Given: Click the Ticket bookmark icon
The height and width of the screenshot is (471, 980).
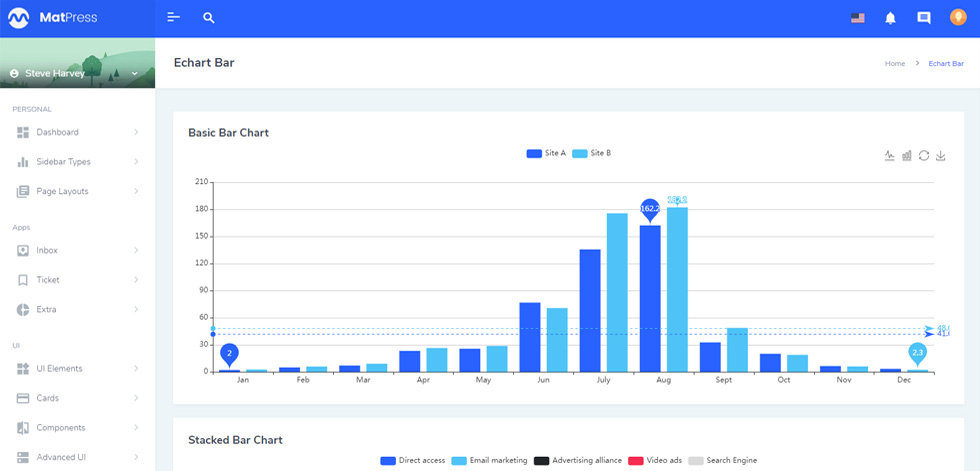Looking at the screenshot, I should (23, 280).
